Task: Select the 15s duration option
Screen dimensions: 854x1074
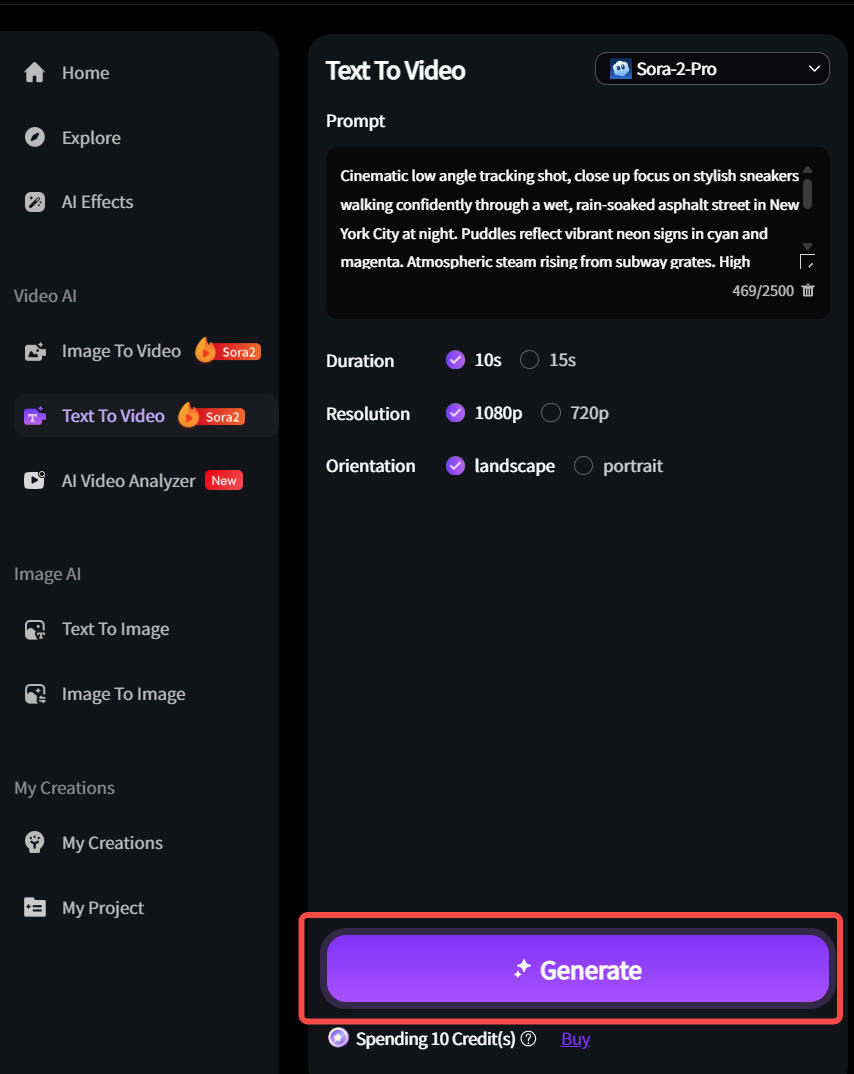Action: (x=530, y=360)
